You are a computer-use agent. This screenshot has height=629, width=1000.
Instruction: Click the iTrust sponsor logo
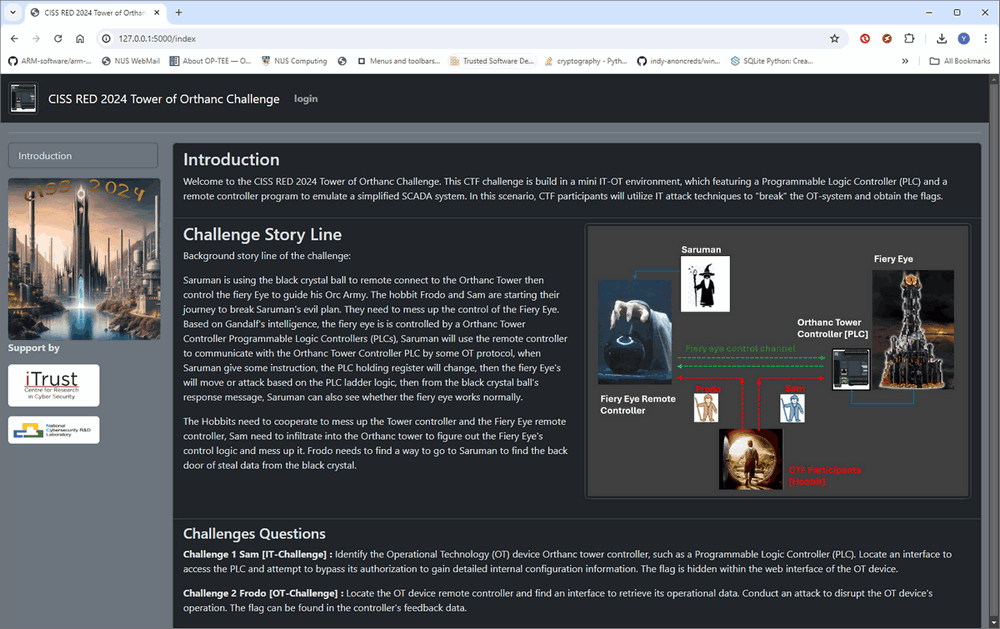(54, 385)
